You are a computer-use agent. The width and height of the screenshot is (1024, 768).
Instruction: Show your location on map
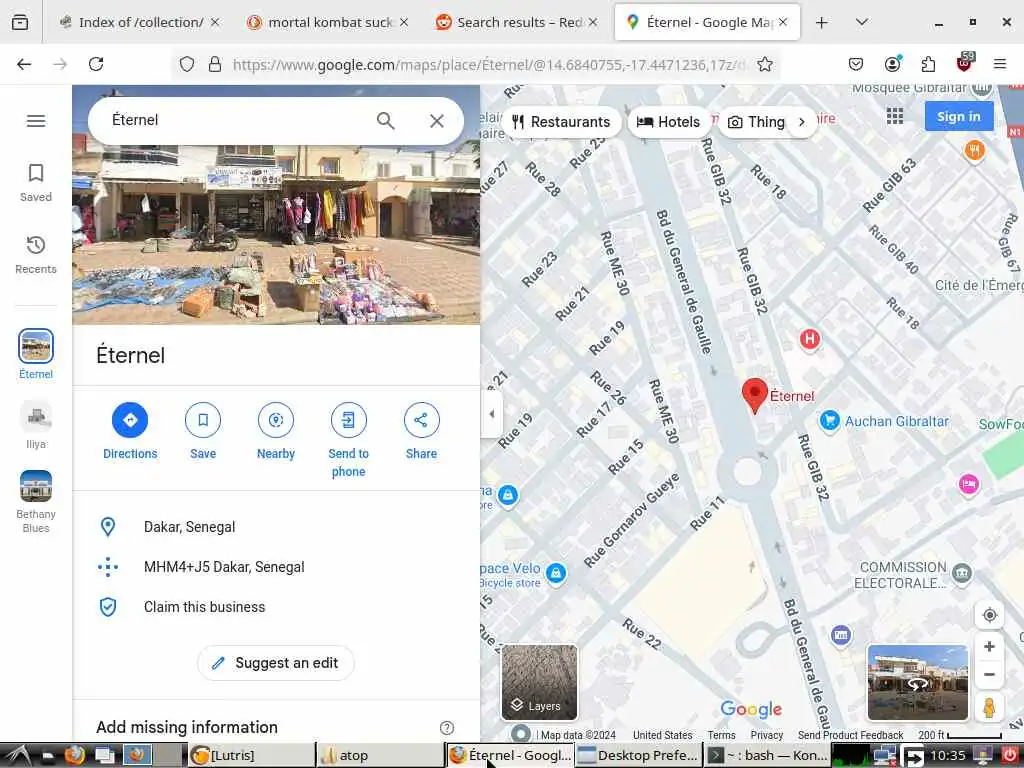[989, 615]
